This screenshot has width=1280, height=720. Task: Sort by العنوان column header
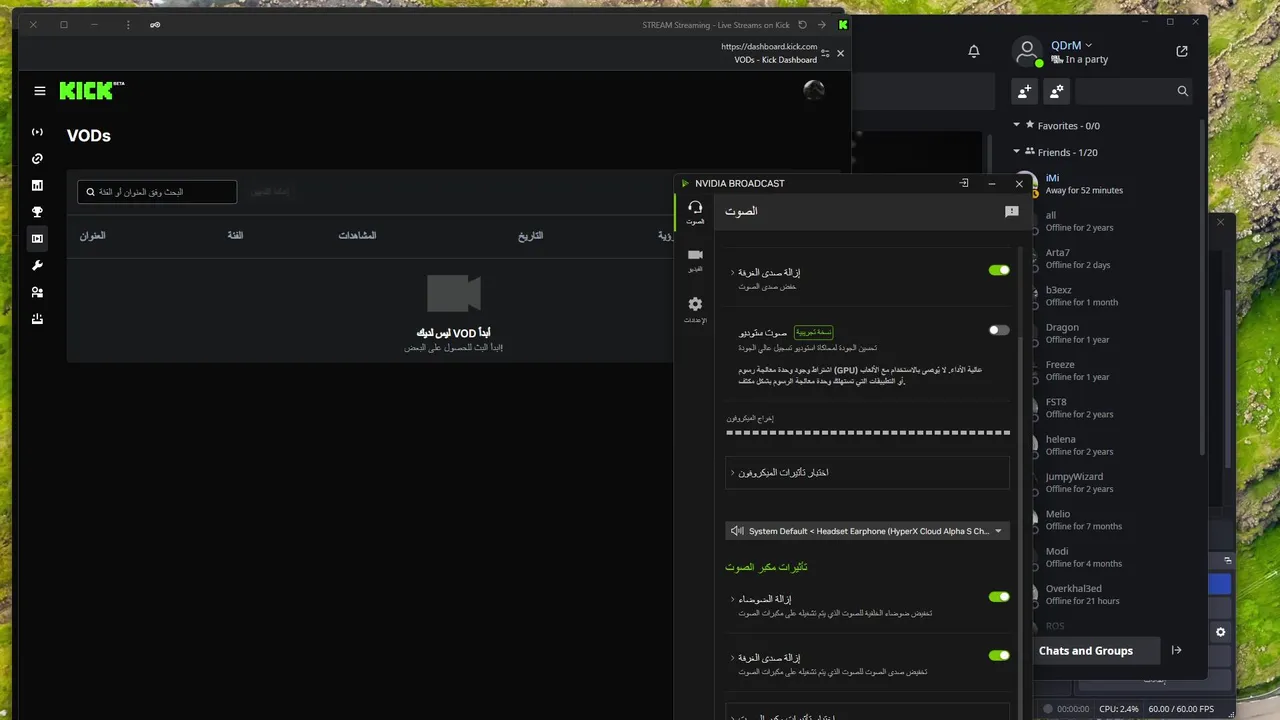point(93,236)
